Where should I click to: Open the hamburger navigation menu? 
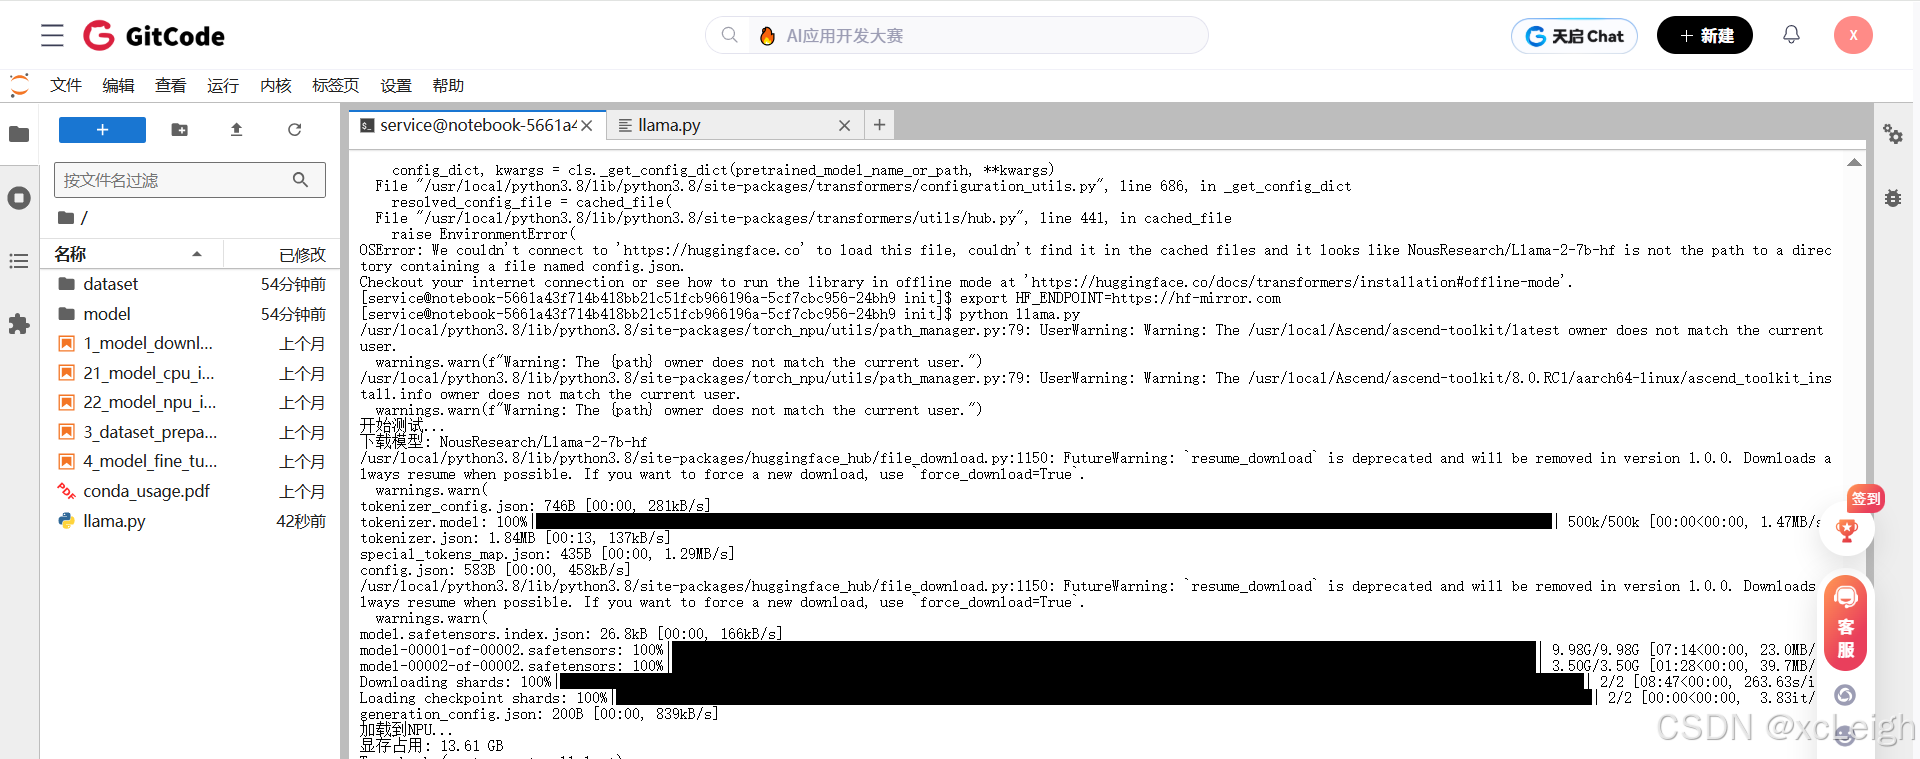52,36
